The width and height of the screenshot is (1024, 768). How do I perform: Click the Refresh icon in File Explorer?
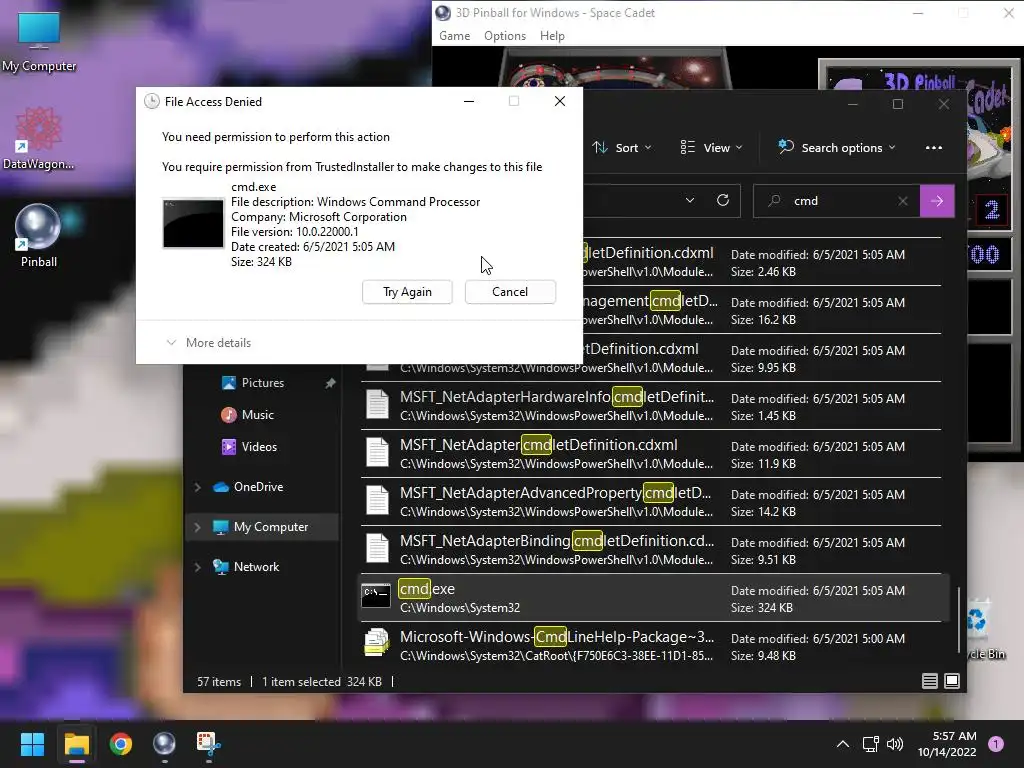click(x=723, y=200)
